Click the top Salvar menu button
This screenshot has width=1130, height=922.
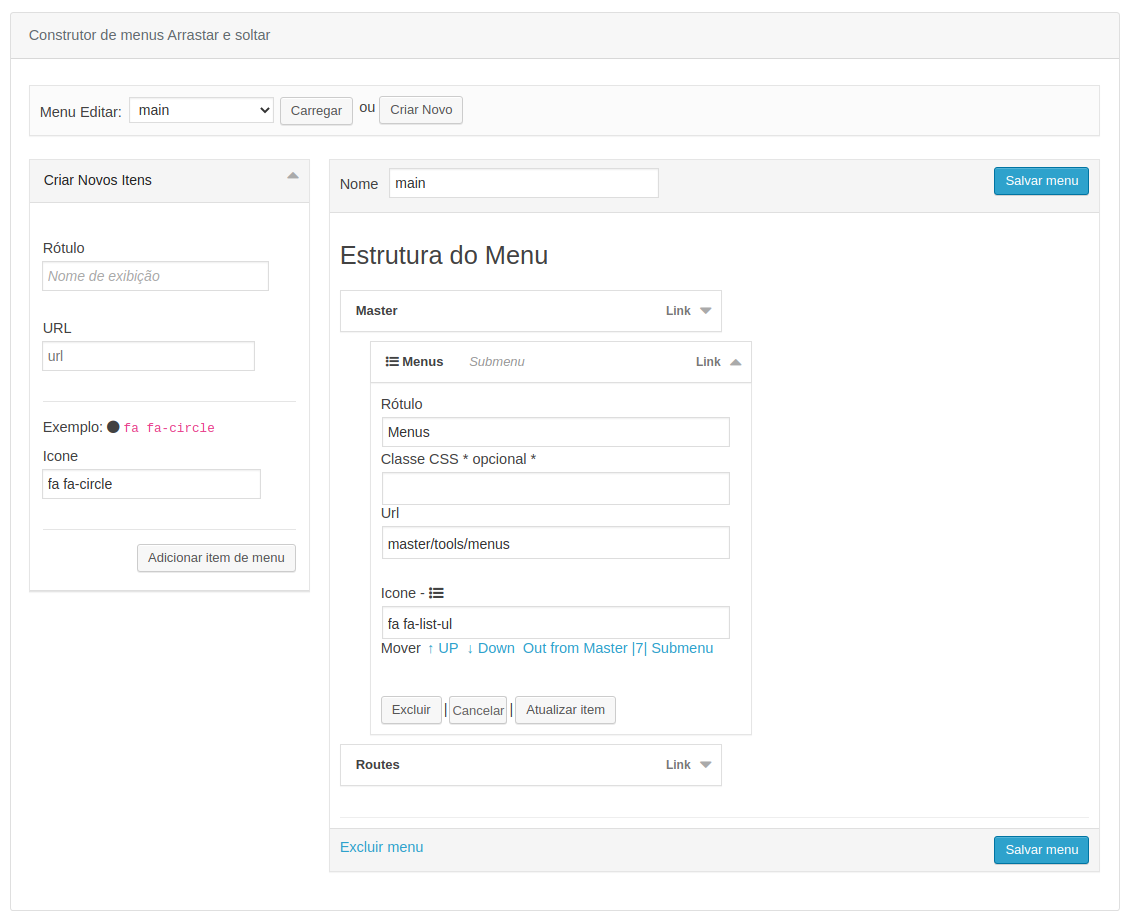pos(1041,181)
